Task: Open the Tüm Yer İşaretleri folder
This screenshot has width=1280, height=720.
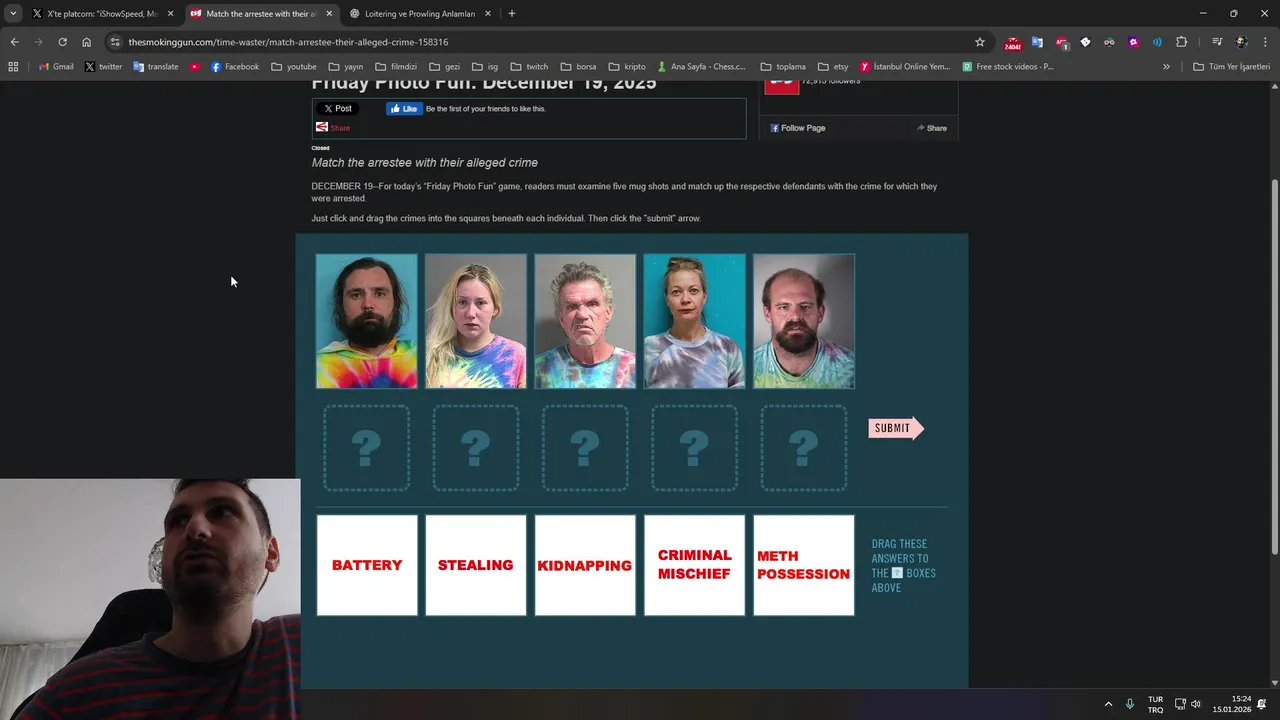Action: click(x=1231, y=67)
